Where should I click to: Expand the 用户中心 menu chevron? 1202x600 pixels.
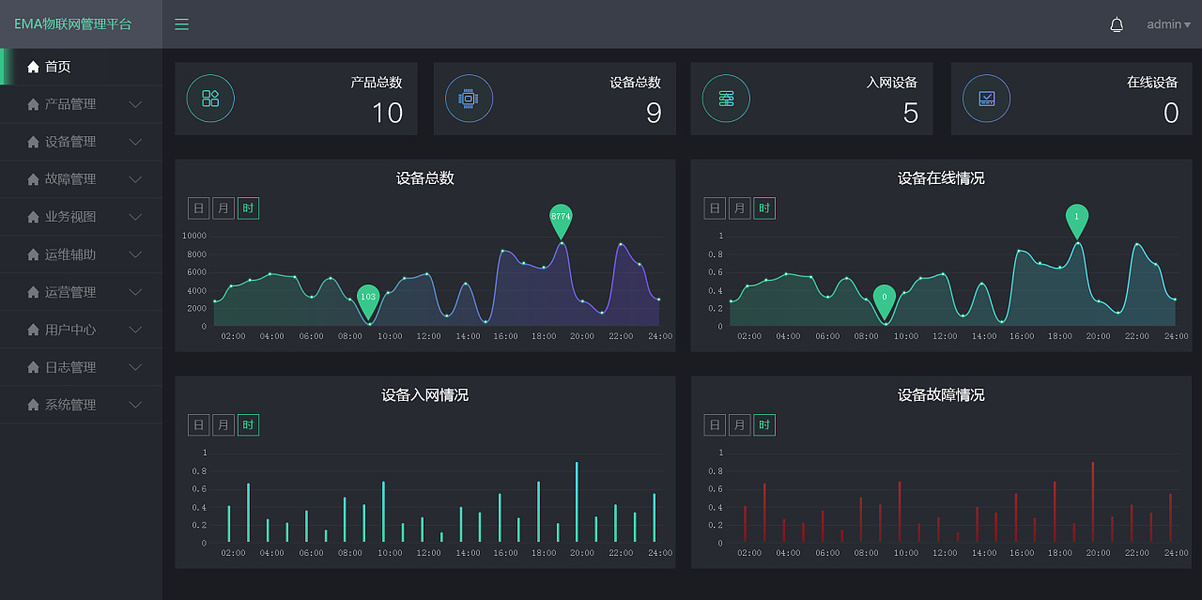(136, 330)
